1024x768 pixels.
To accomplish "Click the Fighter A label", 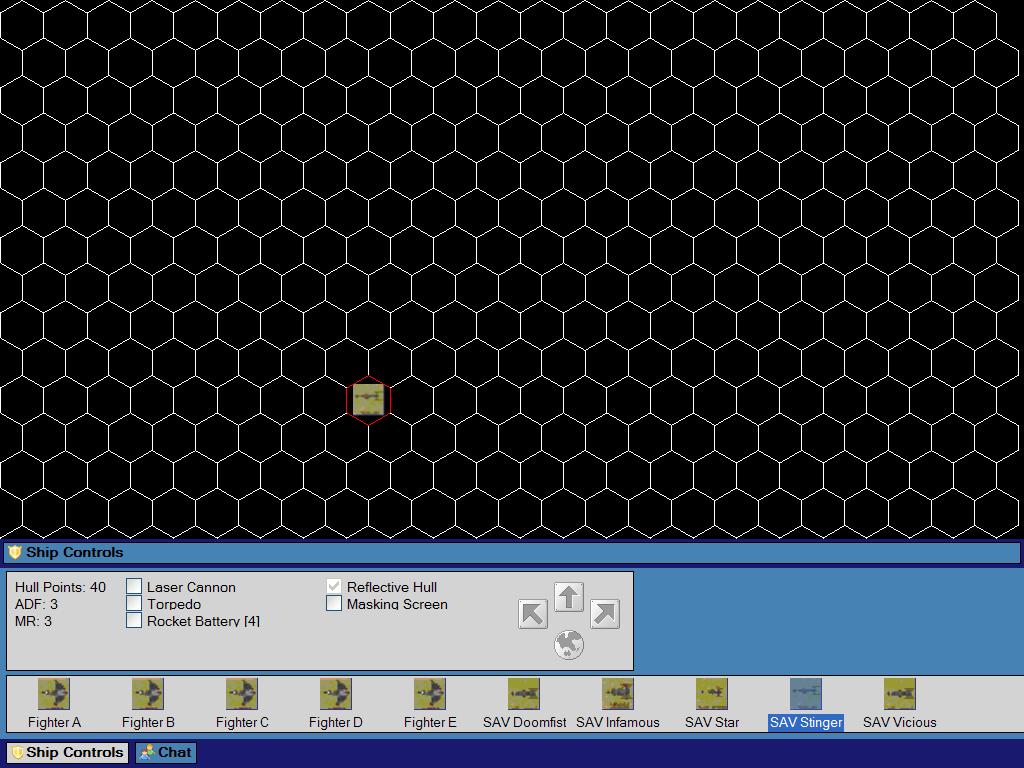I will [54, 722].
